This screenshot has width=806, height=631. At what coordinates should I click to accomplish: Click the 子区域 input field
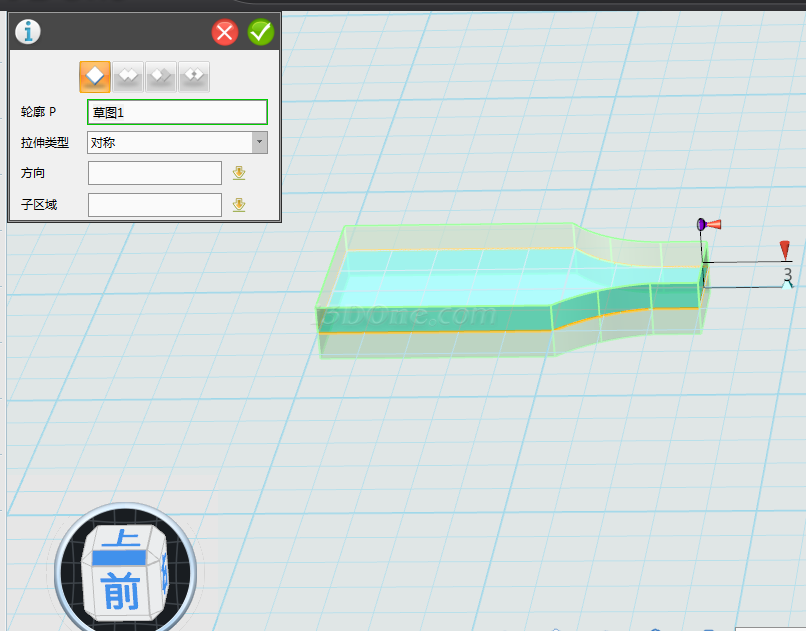(154, 205)
